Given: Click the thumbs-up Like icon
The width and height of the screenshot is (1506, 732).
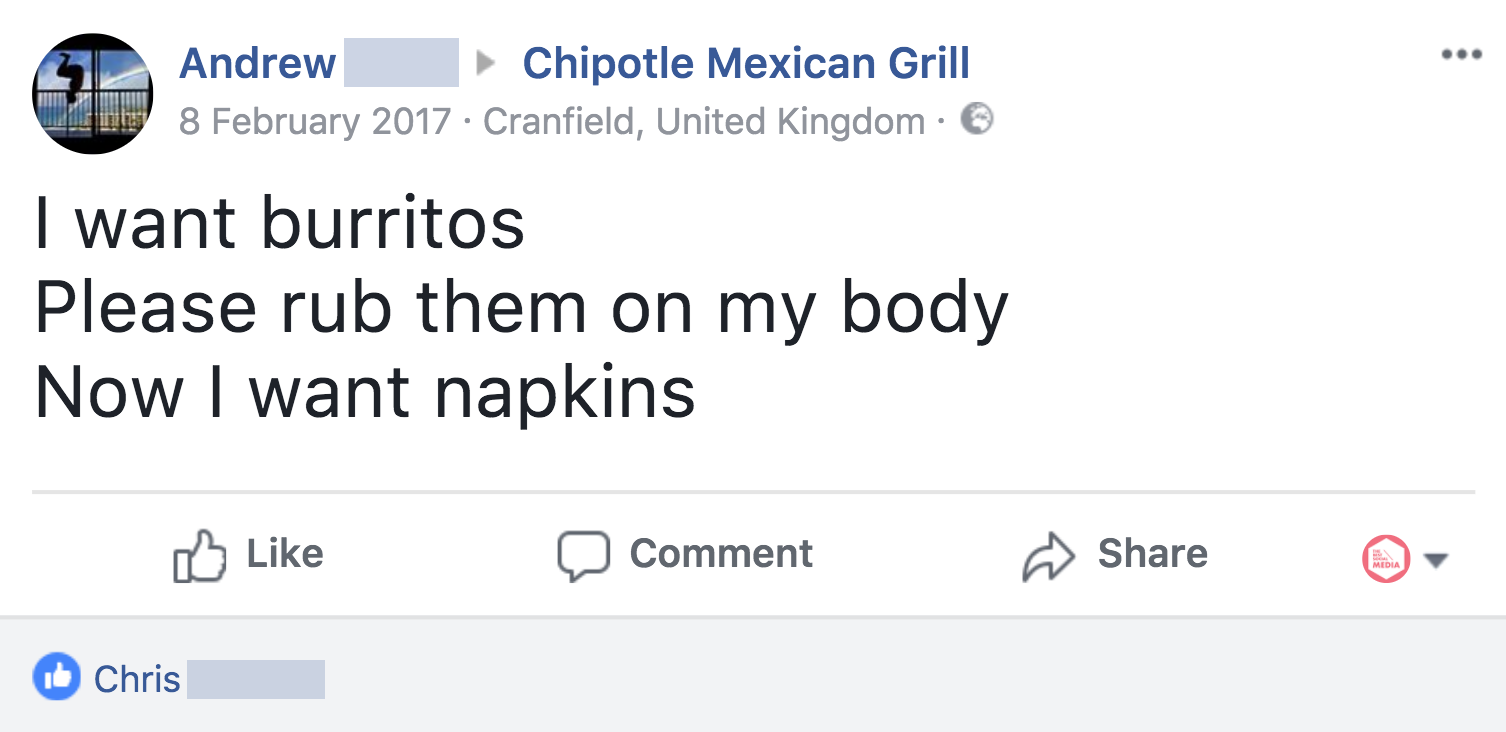Looking at the screenshot, I should pos(199,555).
